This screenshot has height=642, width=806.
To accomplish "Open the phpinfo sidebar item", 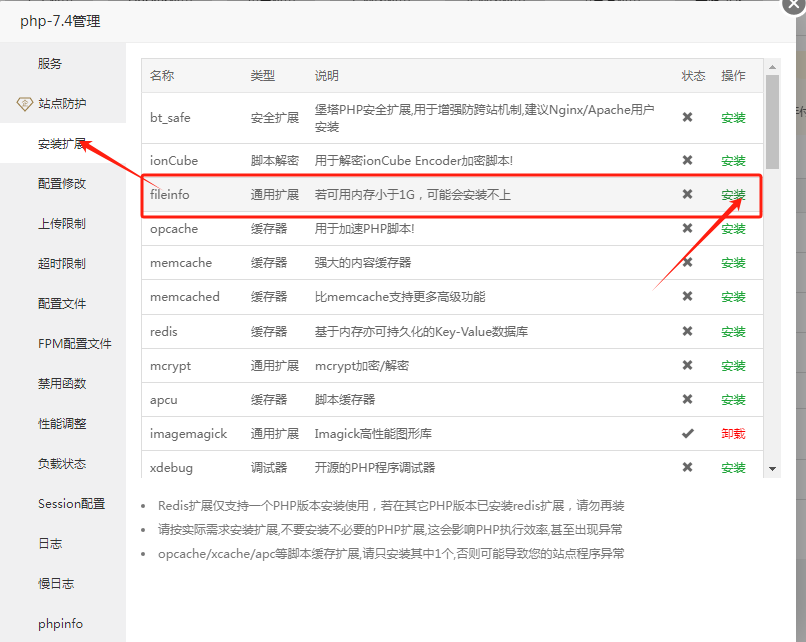I will [x=60, y=624].
